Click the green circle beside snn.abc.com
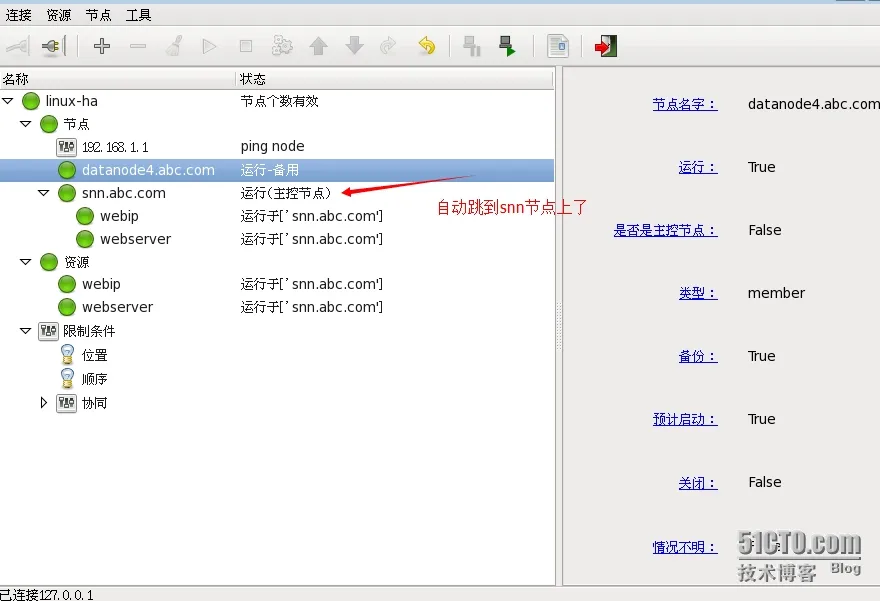880x601 pixels. pos(67,193)
